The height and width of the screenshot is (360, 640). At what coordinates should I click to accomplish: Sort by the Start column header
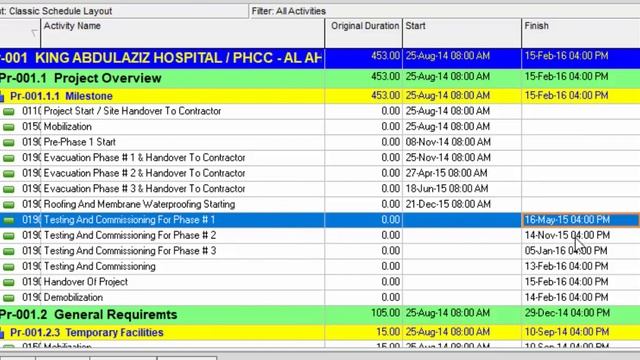pos(462,33)
